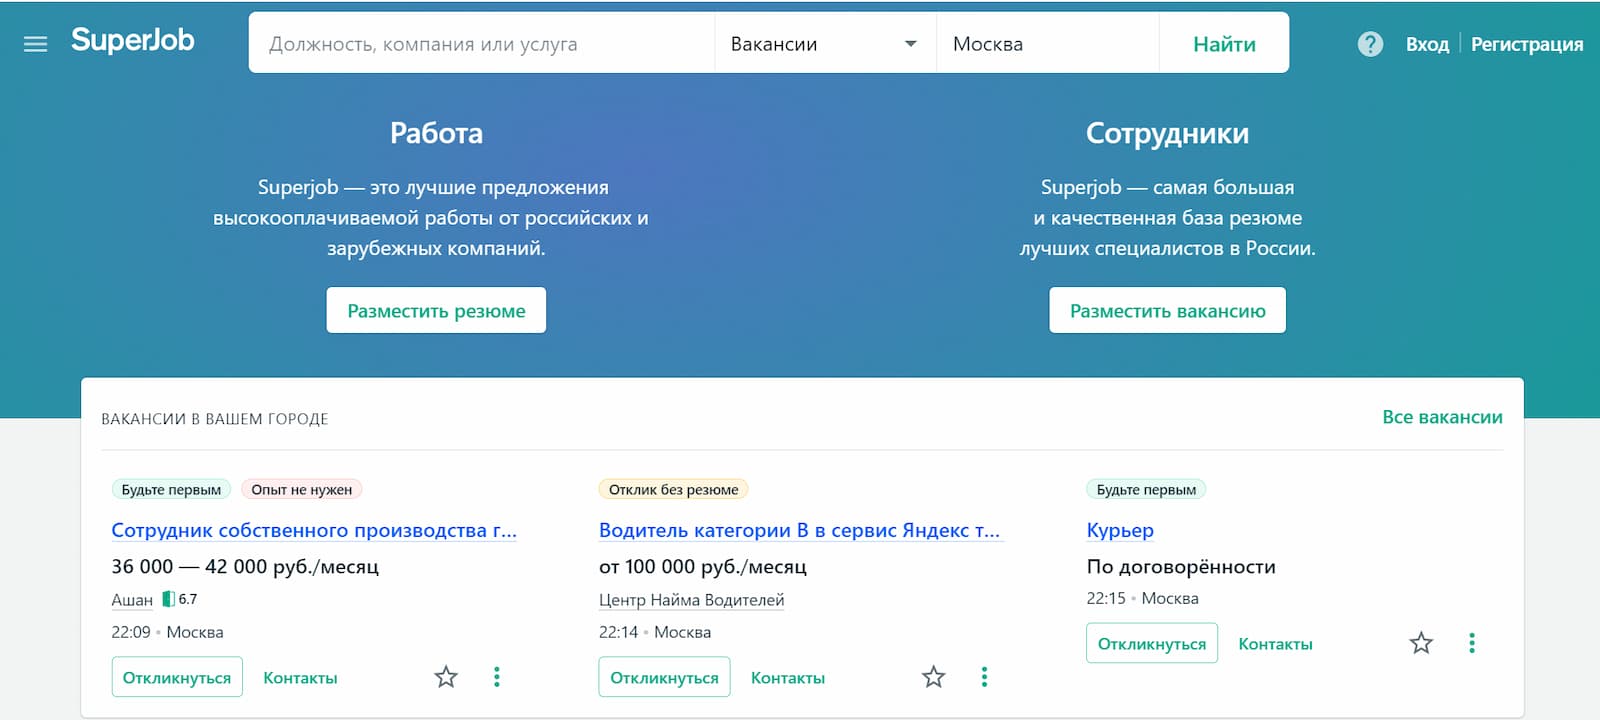
Task: Visit the Ашан company page
Action: [x=132, y=599]
